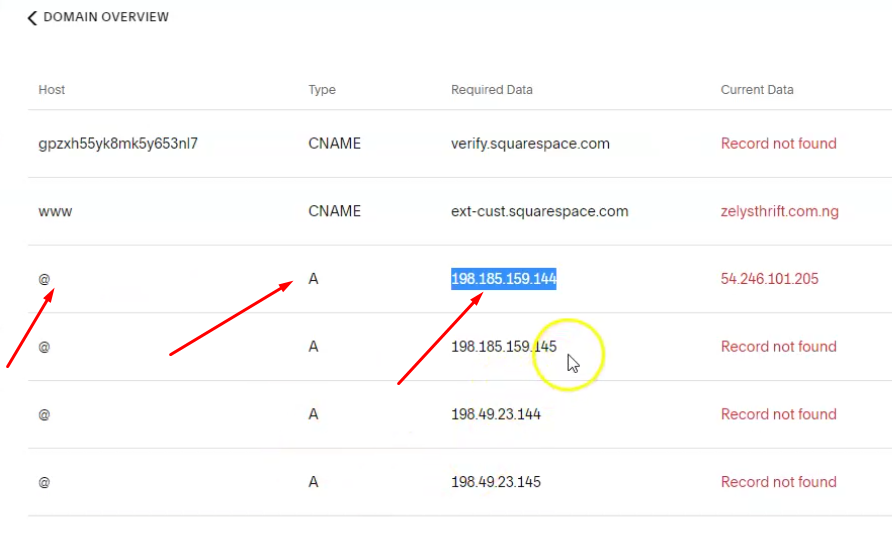Select ext-cust.squarespace.com required data

(x=539, y=211)
